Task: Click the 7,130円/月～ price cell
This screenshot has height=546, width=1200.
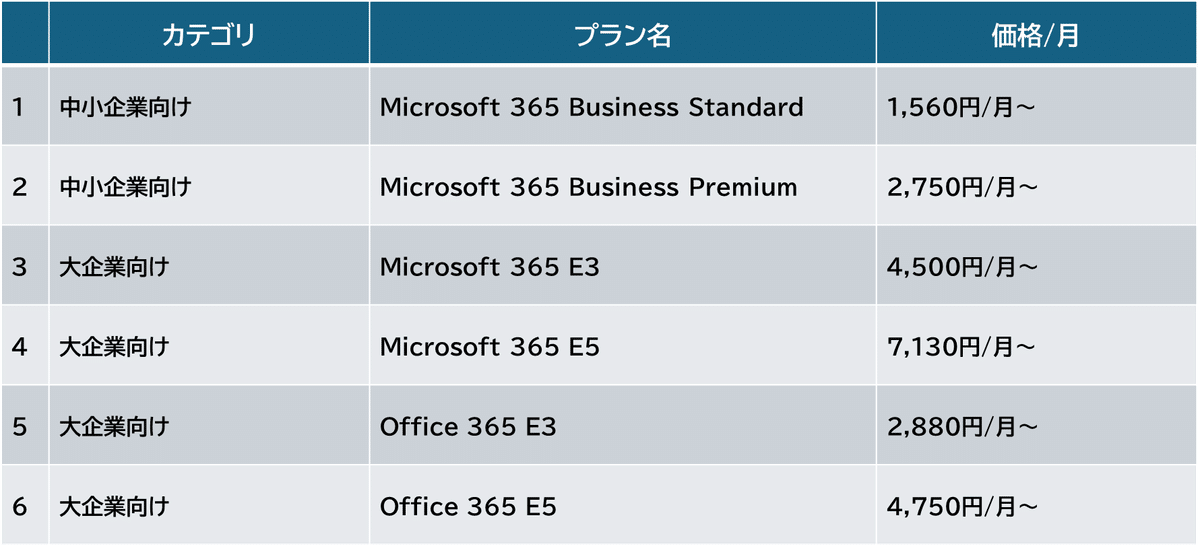Action: pyautogui.click(x=1036, y=346)
